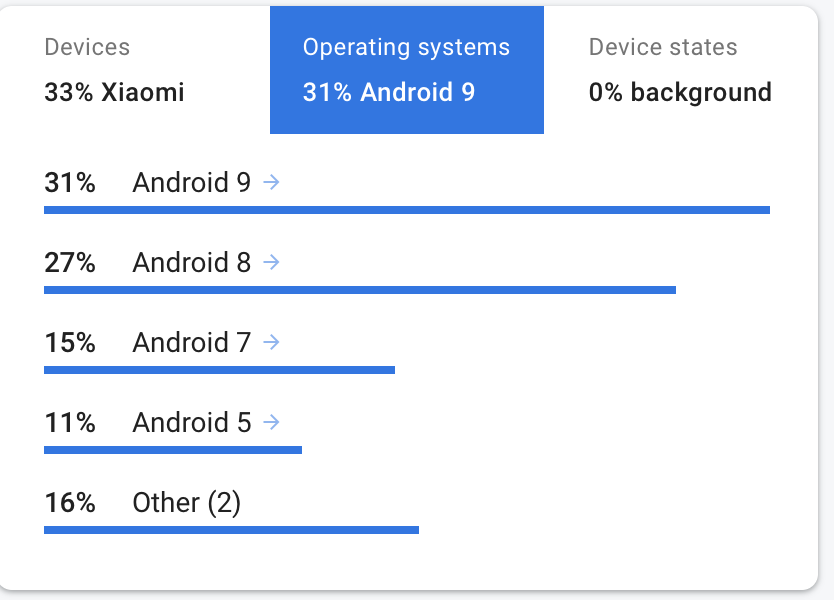Click the Android 7 blue bar

(220, 368)
